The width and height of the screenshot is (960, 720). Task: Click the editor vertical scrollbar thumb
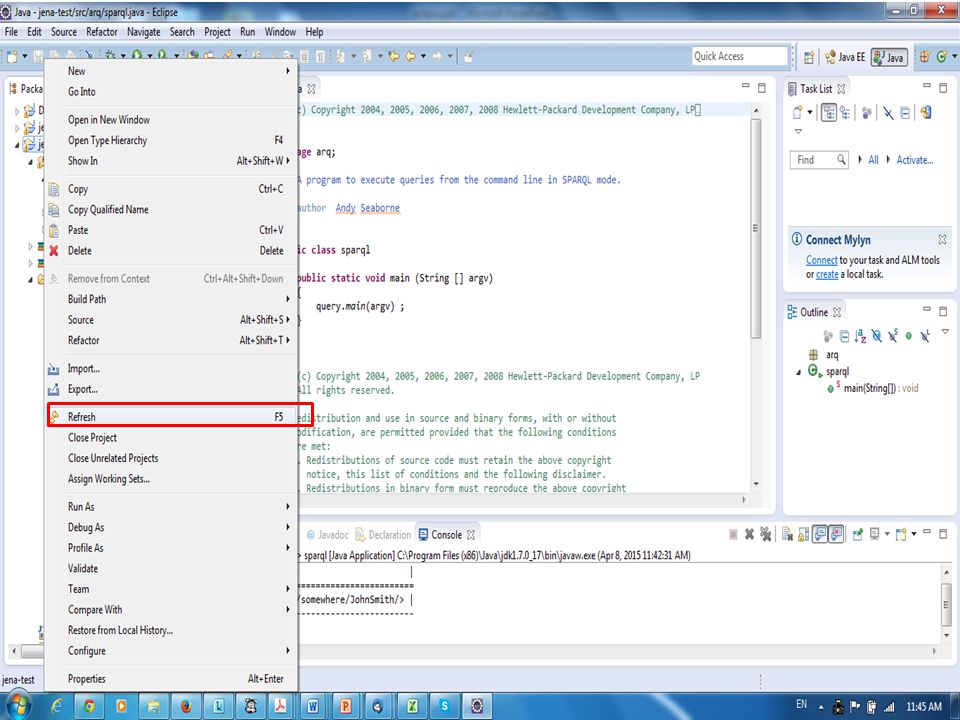tap(756, 228)
